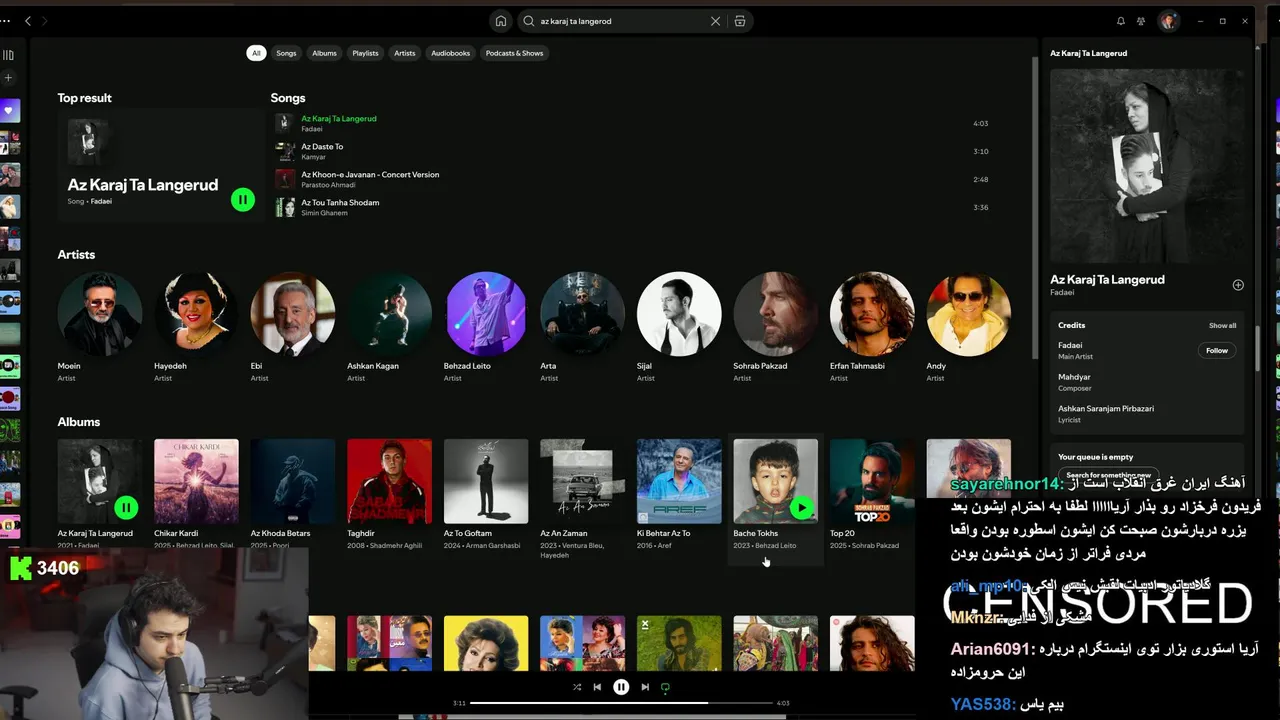Select the All filter chip
The width and height of the screenshot is (1280, 720).
[256, 53]
